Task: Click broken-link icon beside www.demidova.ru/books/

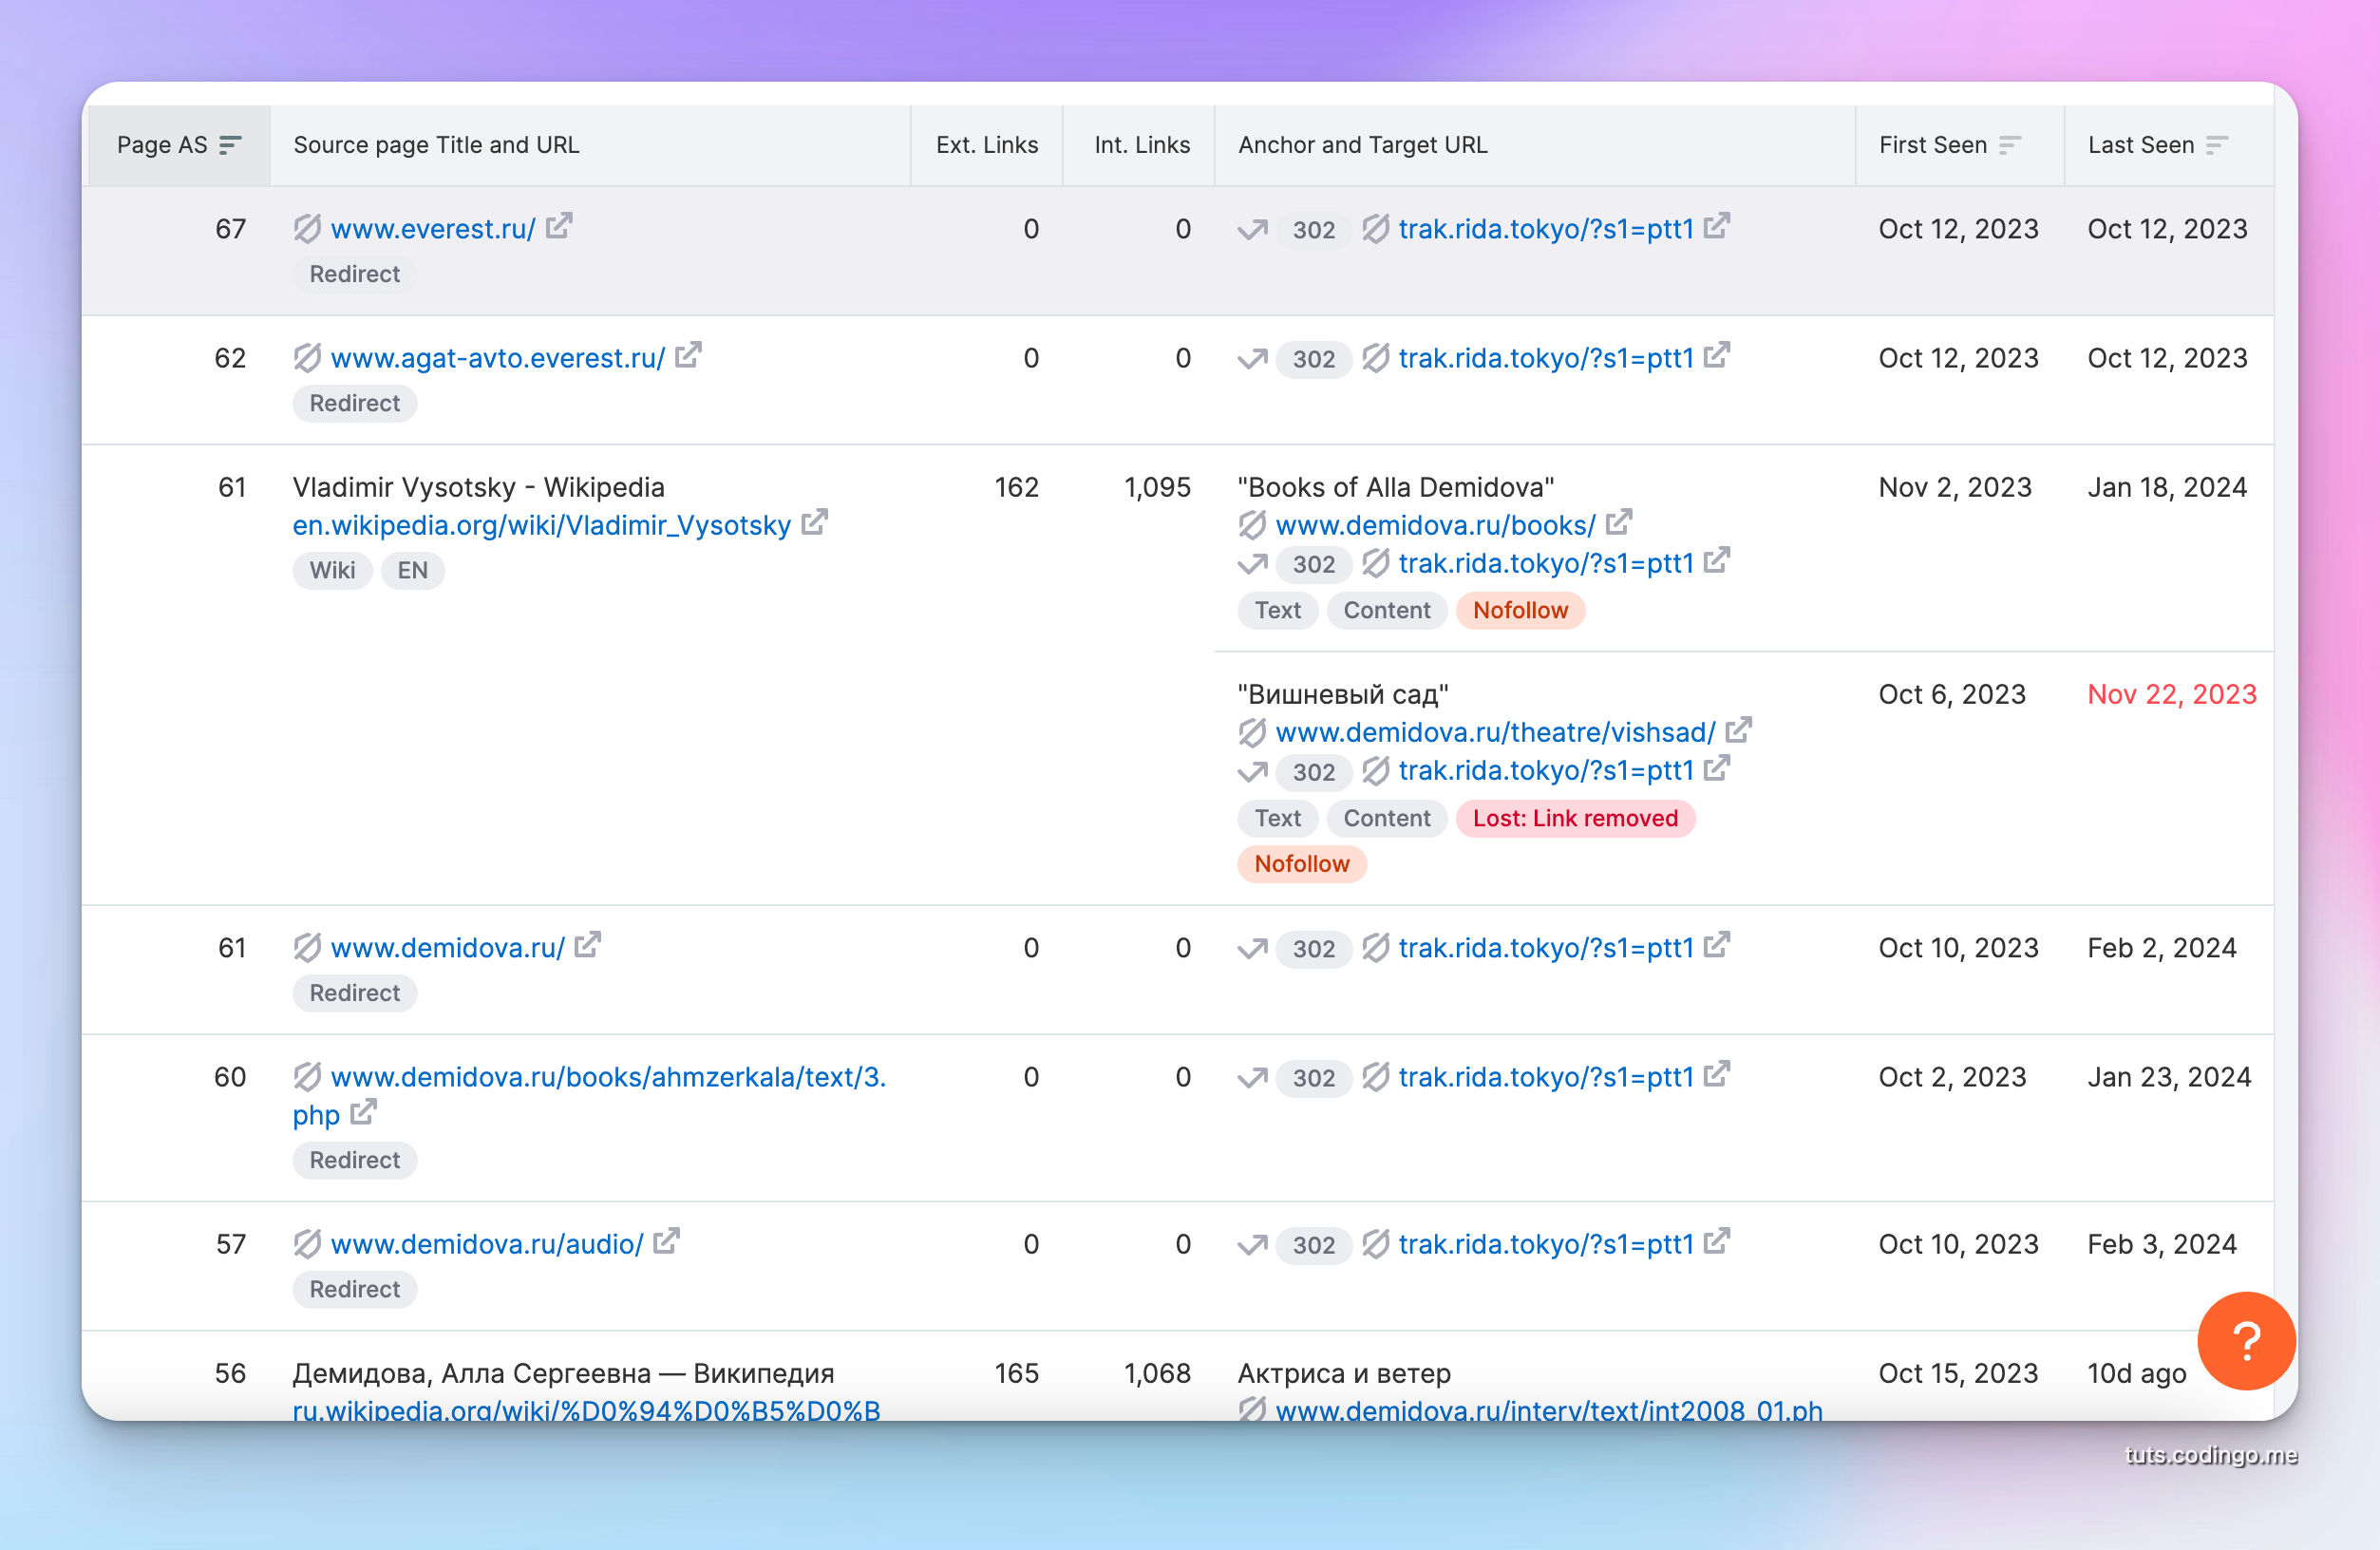Action: (x=1252, y=525)
